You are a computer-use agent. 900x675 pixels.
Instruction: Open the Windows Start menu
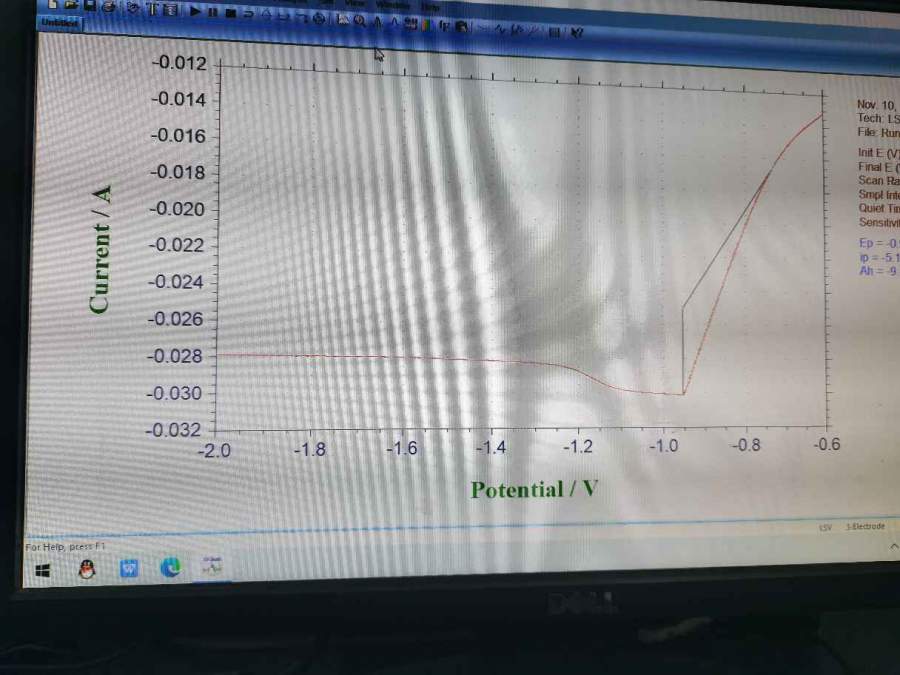click(43, 569)
